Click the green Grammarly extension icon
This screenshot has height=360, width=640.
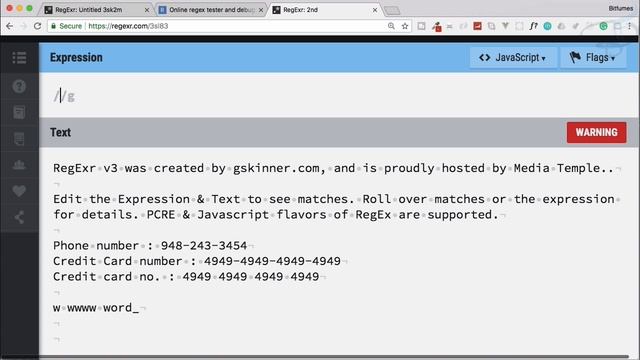[603, 26]
